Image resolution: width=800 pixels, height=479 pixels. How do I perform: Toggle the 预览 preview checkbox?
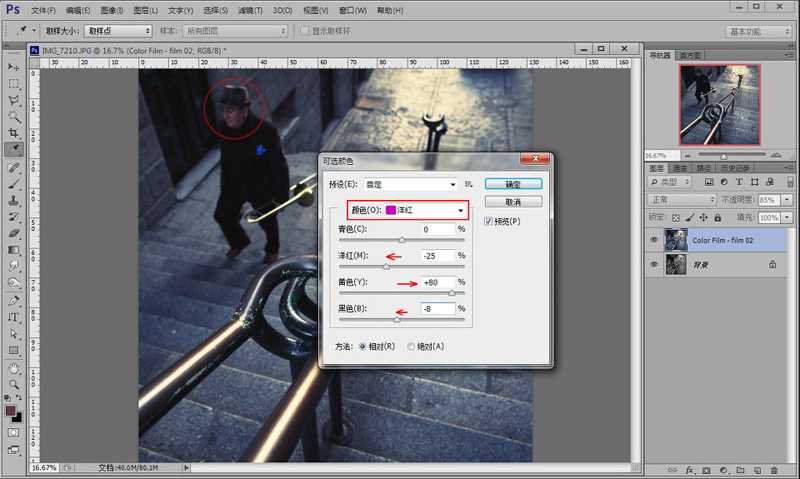point(488,221)
